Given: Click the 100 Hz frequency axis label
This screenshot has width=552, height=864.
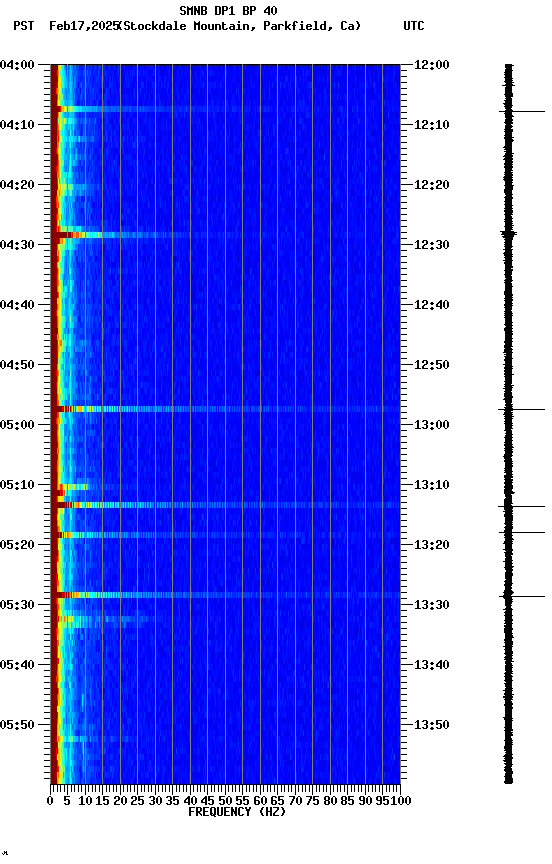Looking at the screenshot, I should point(401,802).
